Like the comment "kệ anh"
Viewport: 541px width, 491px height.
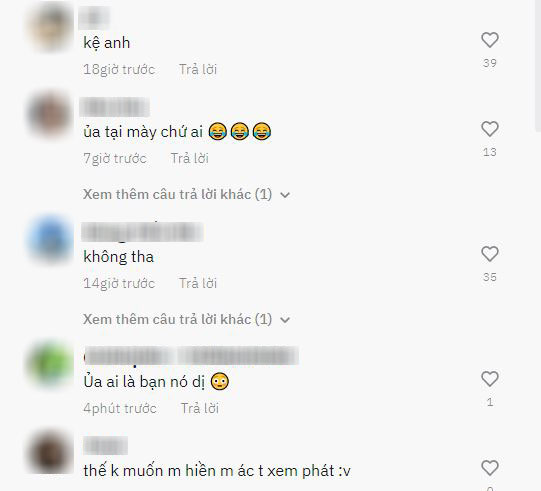pos(490,40)
